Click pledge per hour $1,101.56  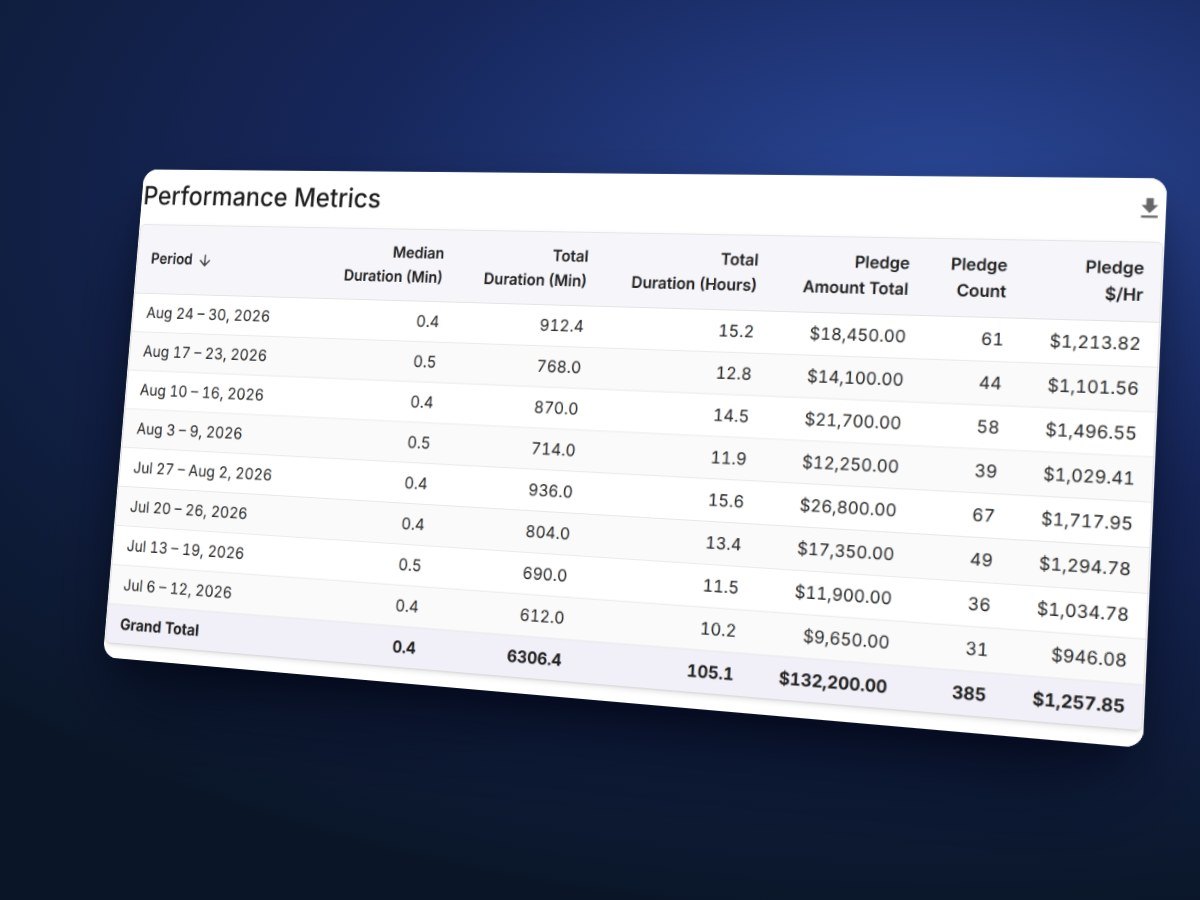coord(1092,386)
